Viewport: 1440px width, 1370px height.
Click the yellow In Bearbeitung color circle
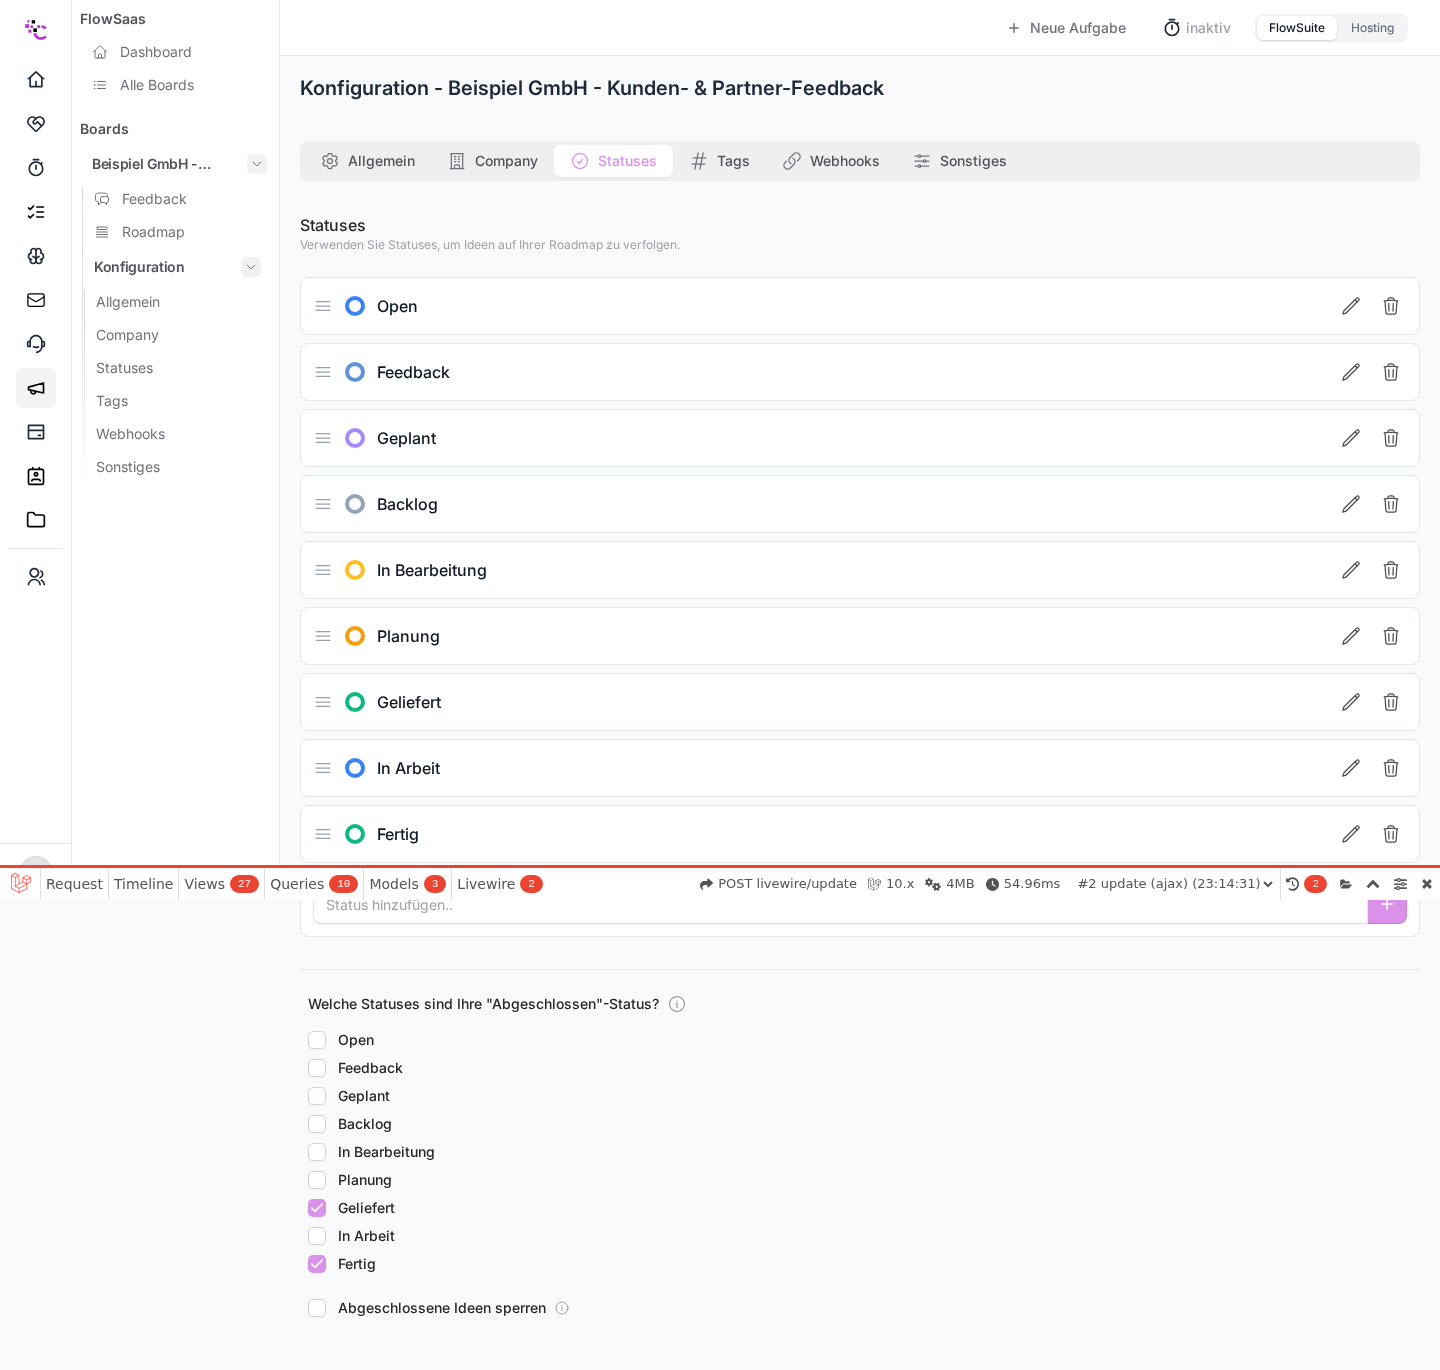[x=355, y=570]
